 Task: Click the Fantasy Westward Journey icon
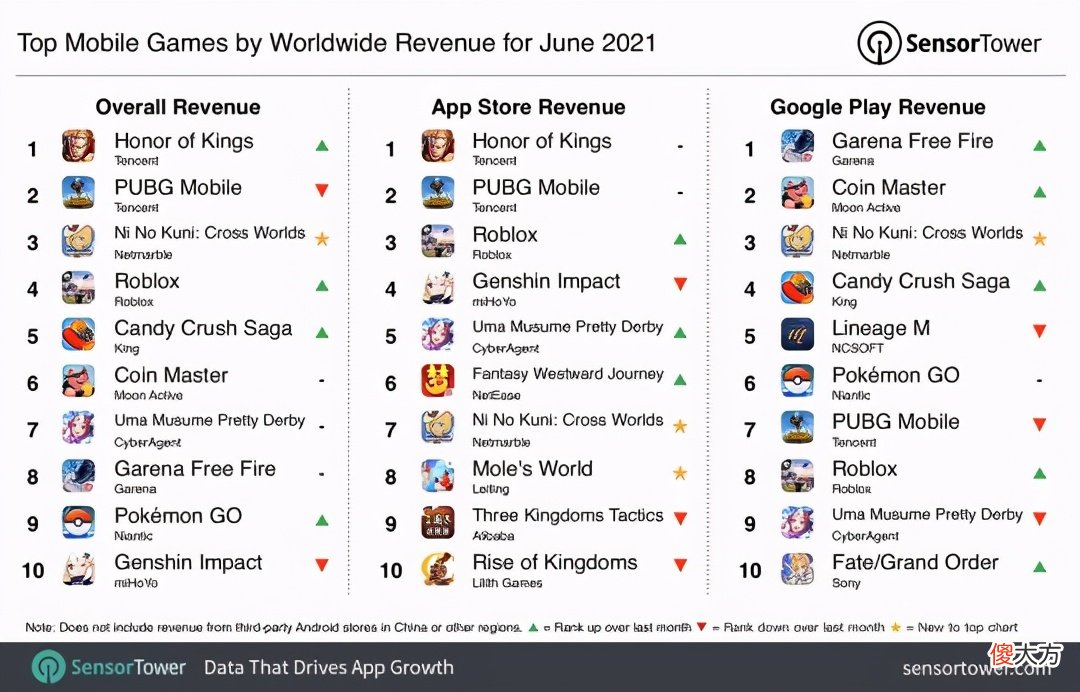[x=437, y=381]
